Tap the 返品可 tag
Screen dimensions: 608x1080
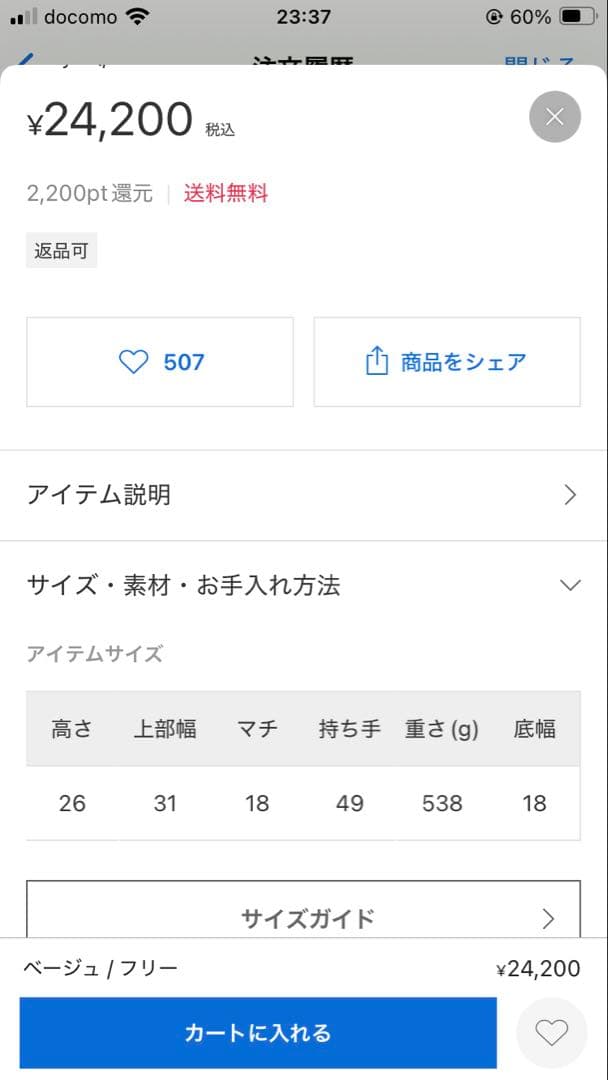pyautogui.click(x=61, y=249)
